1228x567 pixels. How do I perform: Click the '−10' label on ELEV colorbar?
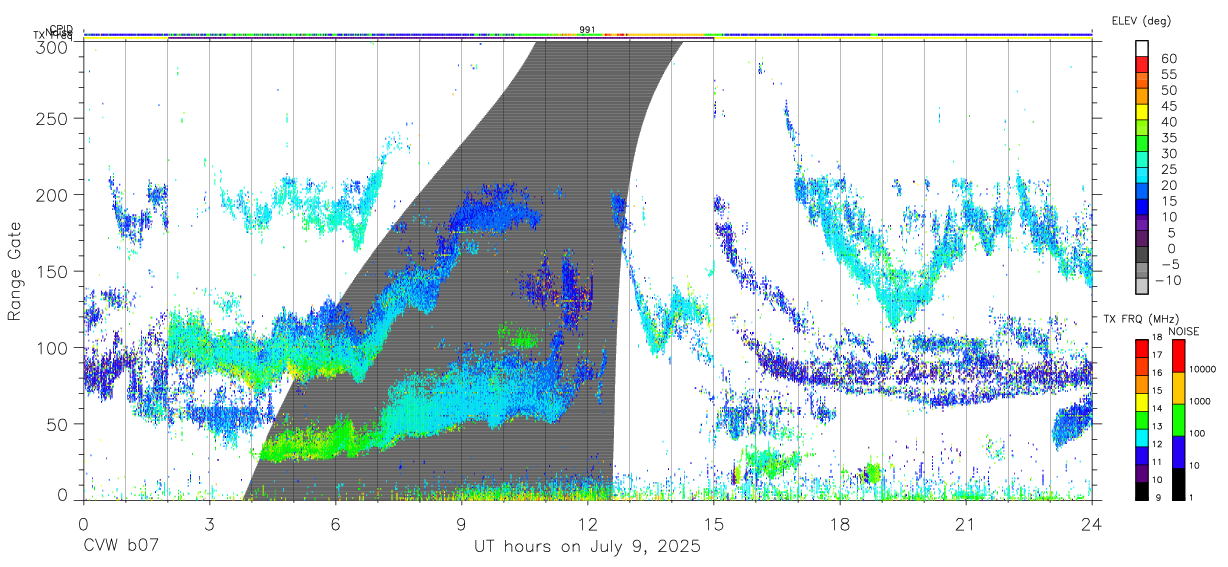1170,279
